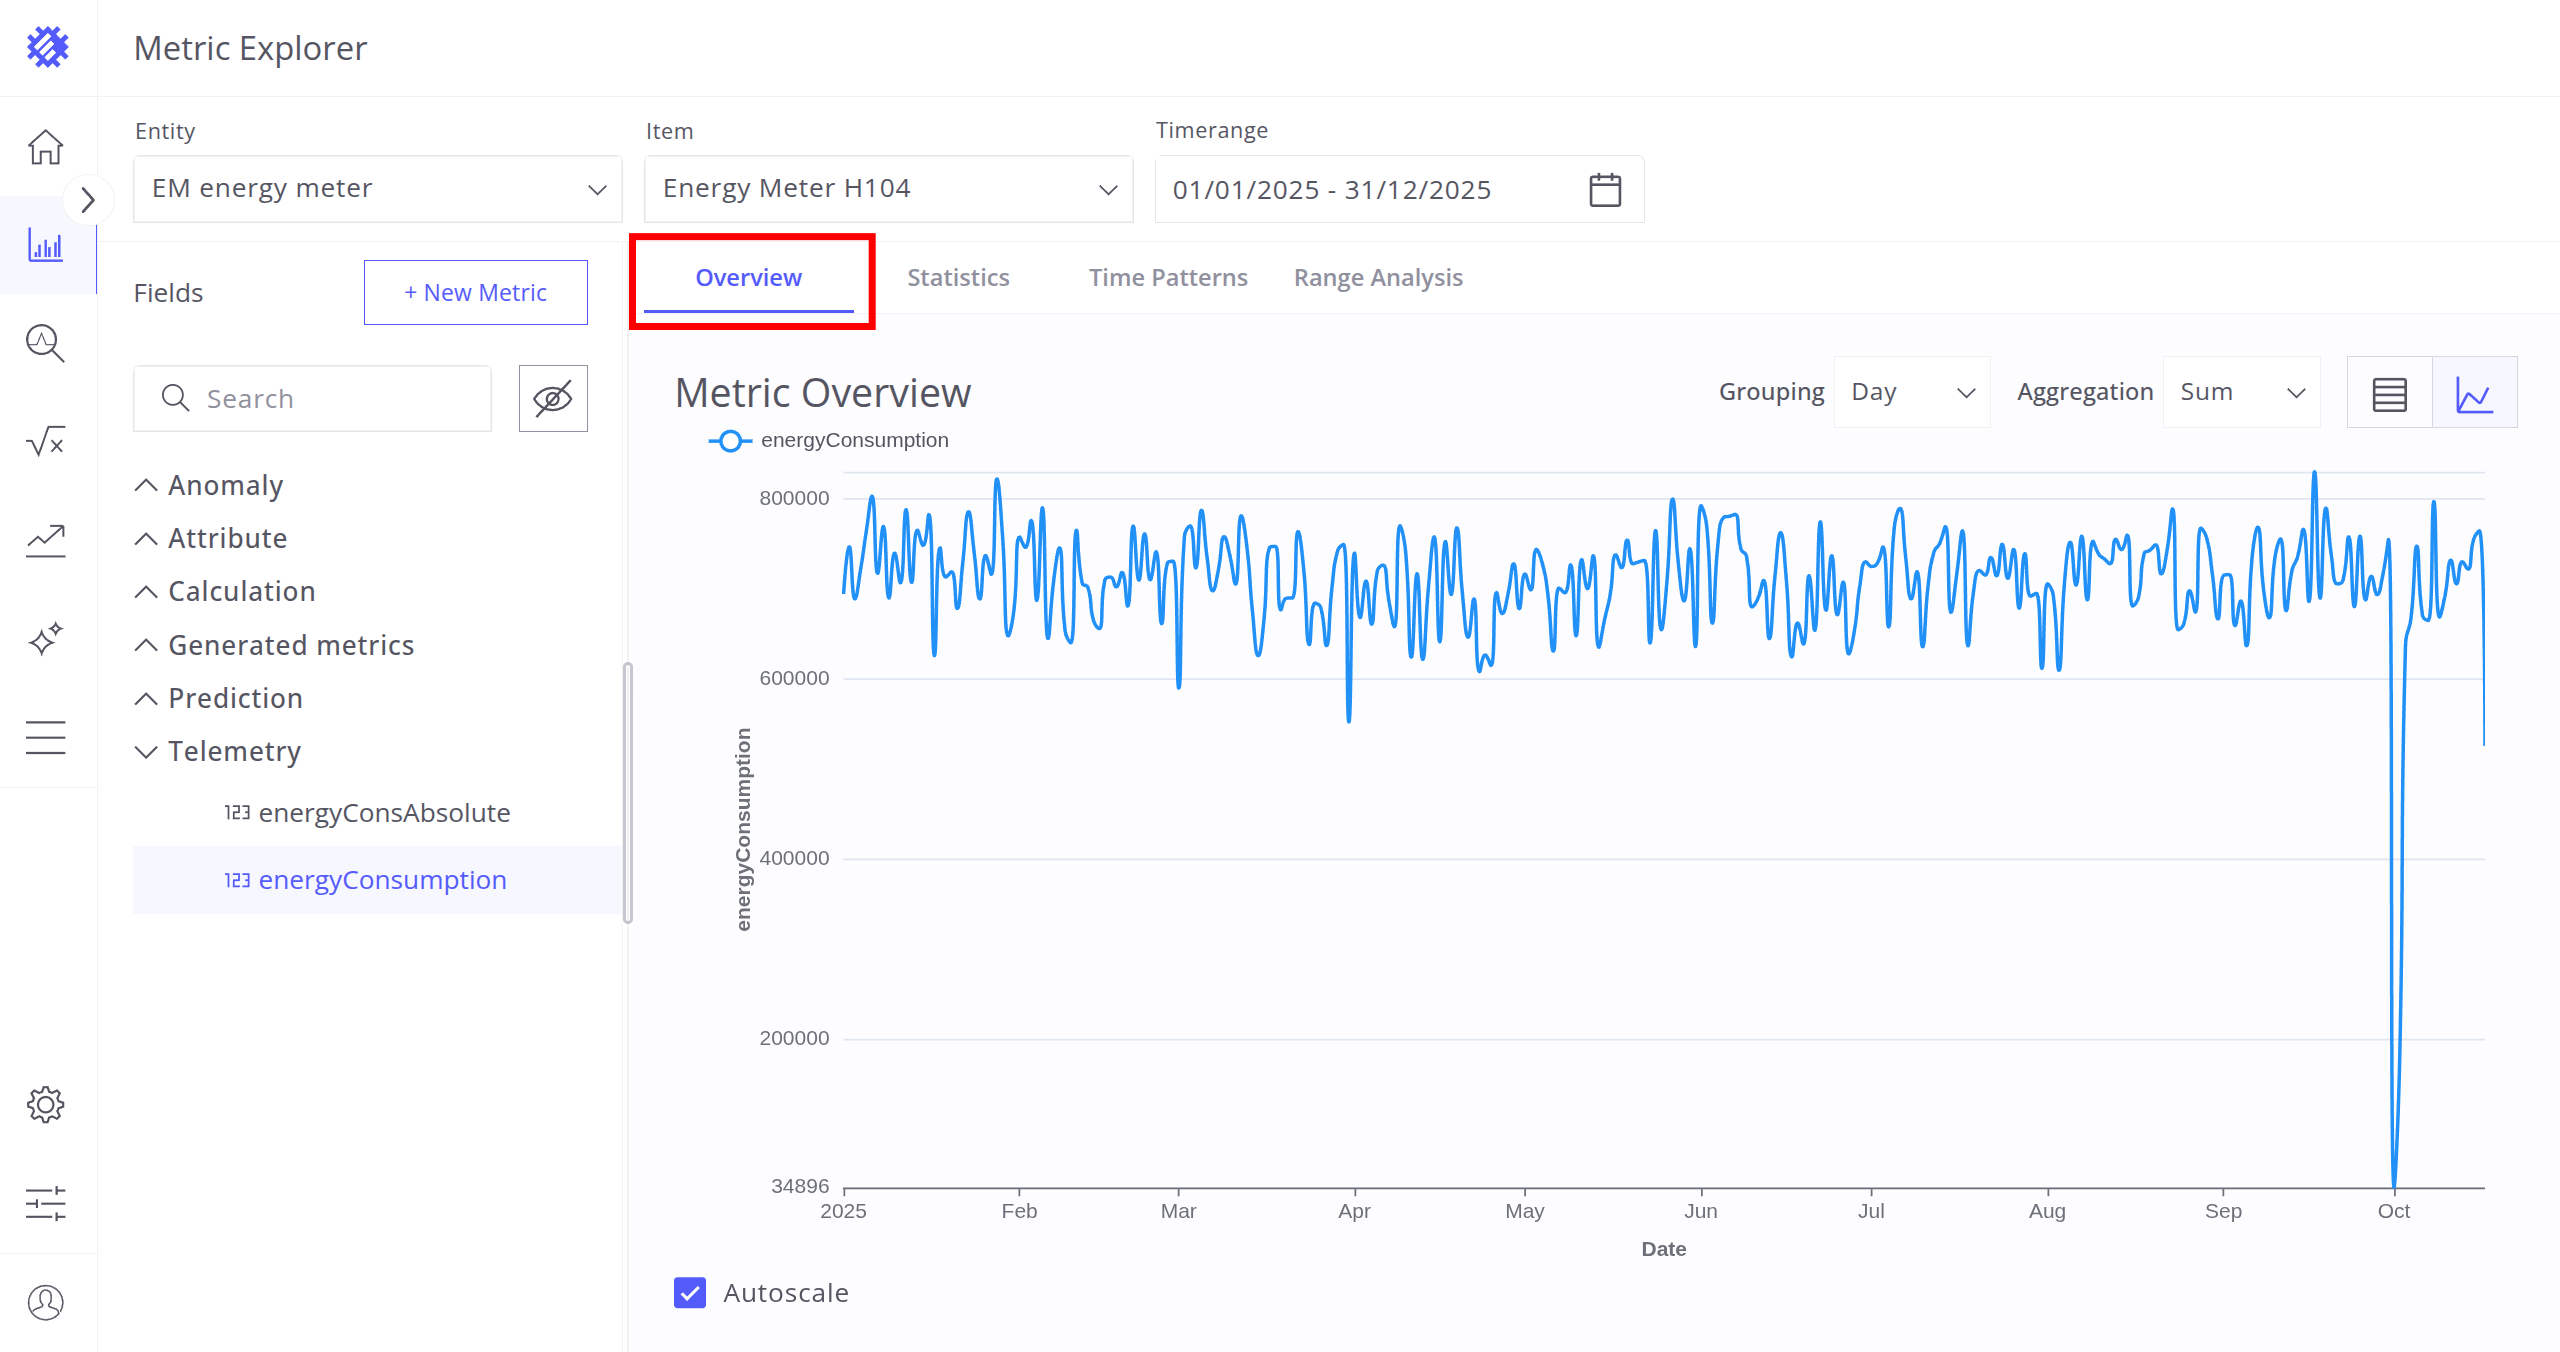Open the user profile icon
This screenshot has height=1352, width=2560.
click(46, 1302)
